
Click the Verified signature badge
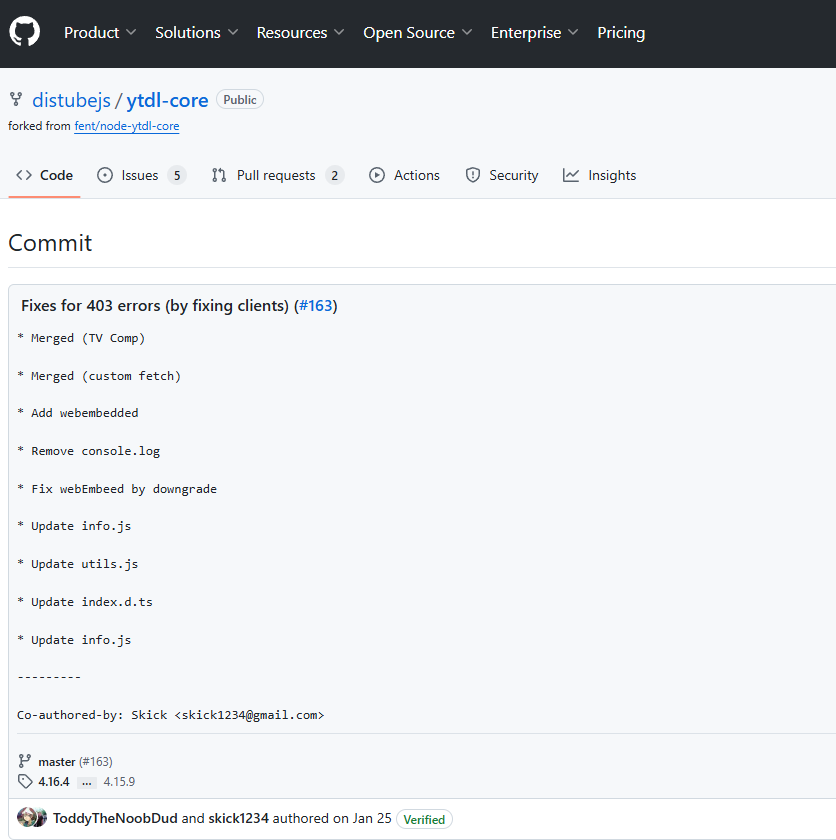tap(424, 819)
